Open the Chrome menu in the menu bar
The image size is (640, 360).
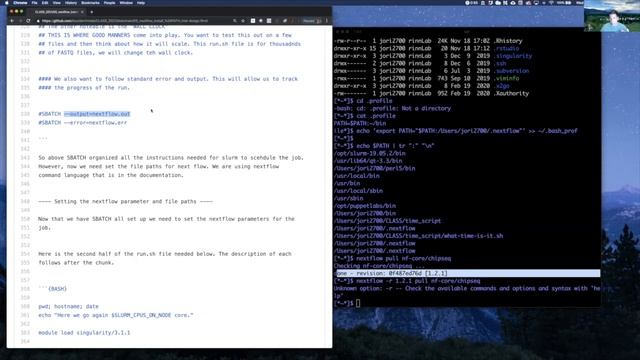point(20,2)
